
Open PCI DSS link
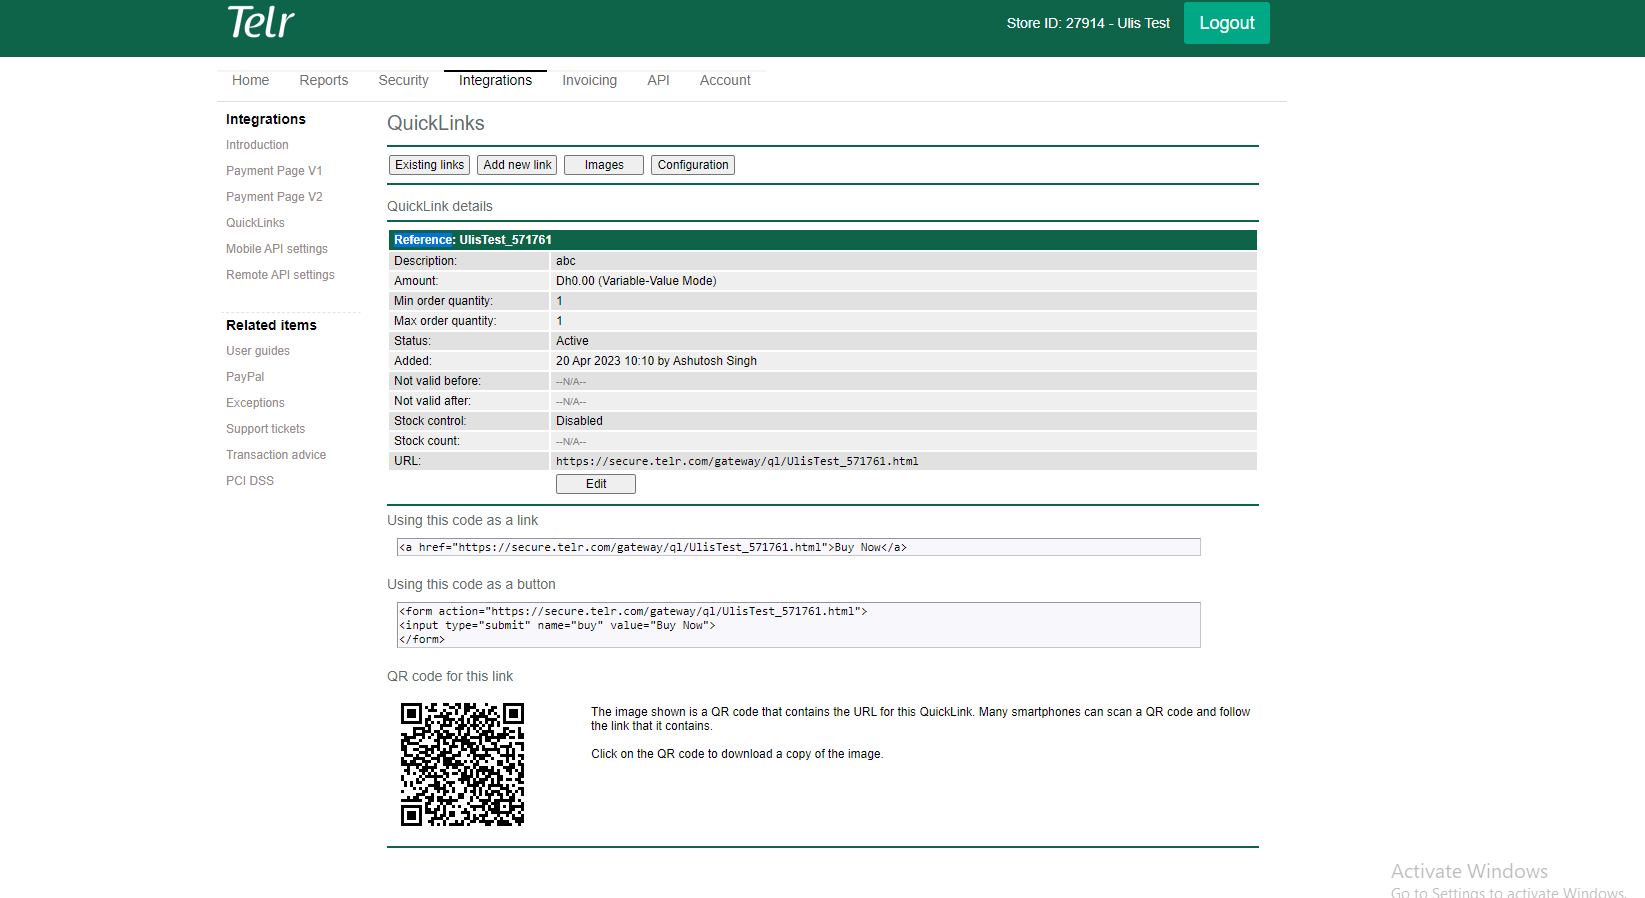(250, 481)
